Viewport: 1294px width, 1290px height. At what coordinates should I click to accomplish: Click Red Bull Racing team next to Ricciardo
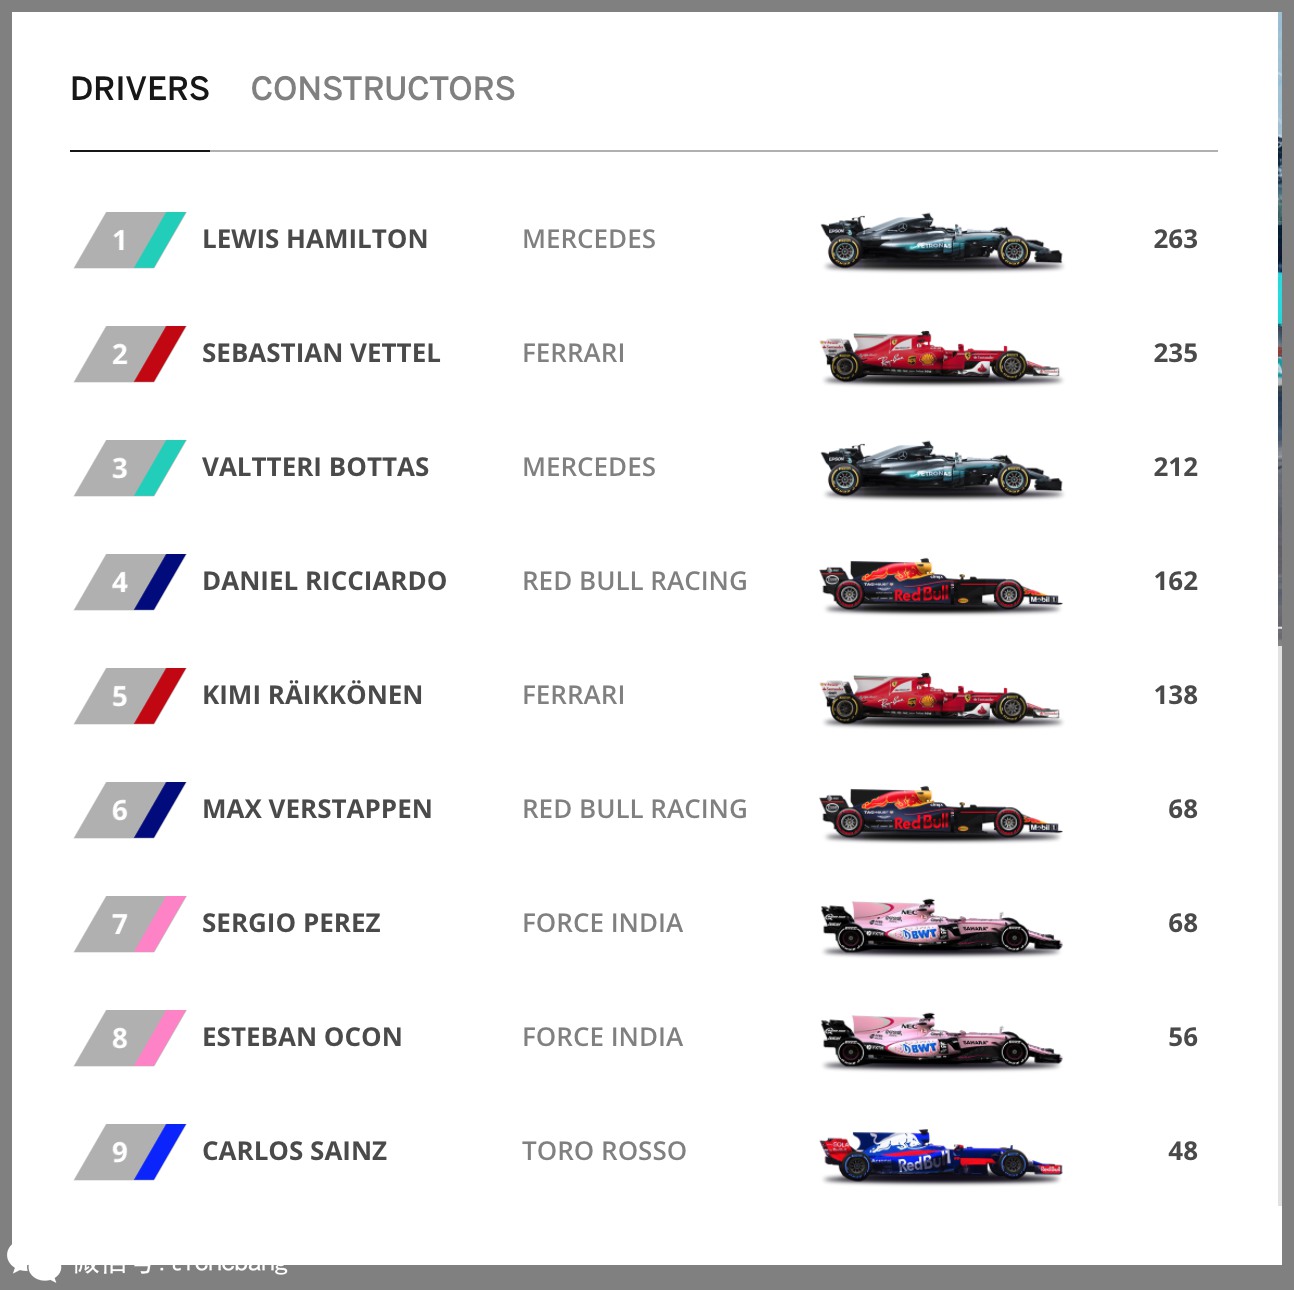634,581
